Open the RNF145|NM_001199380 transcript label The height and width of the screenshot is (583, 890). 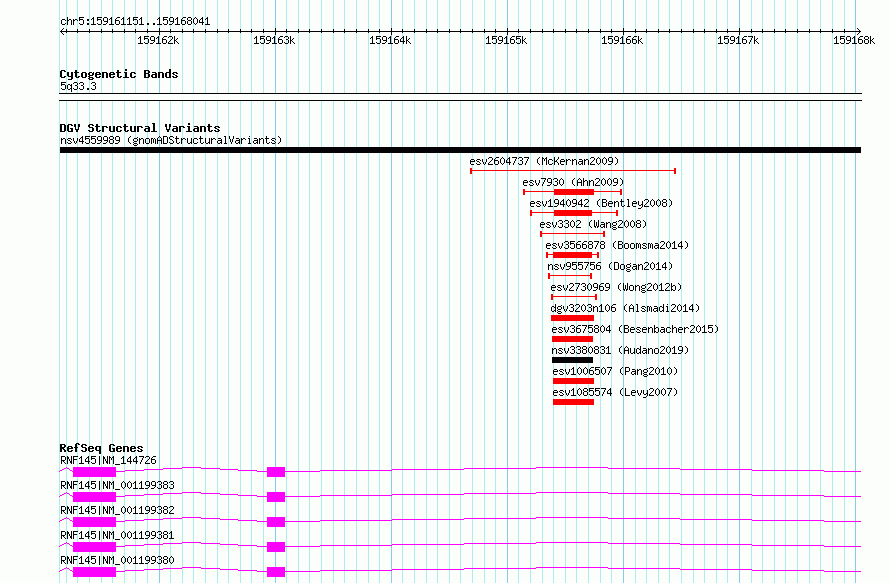coord(117,560)
